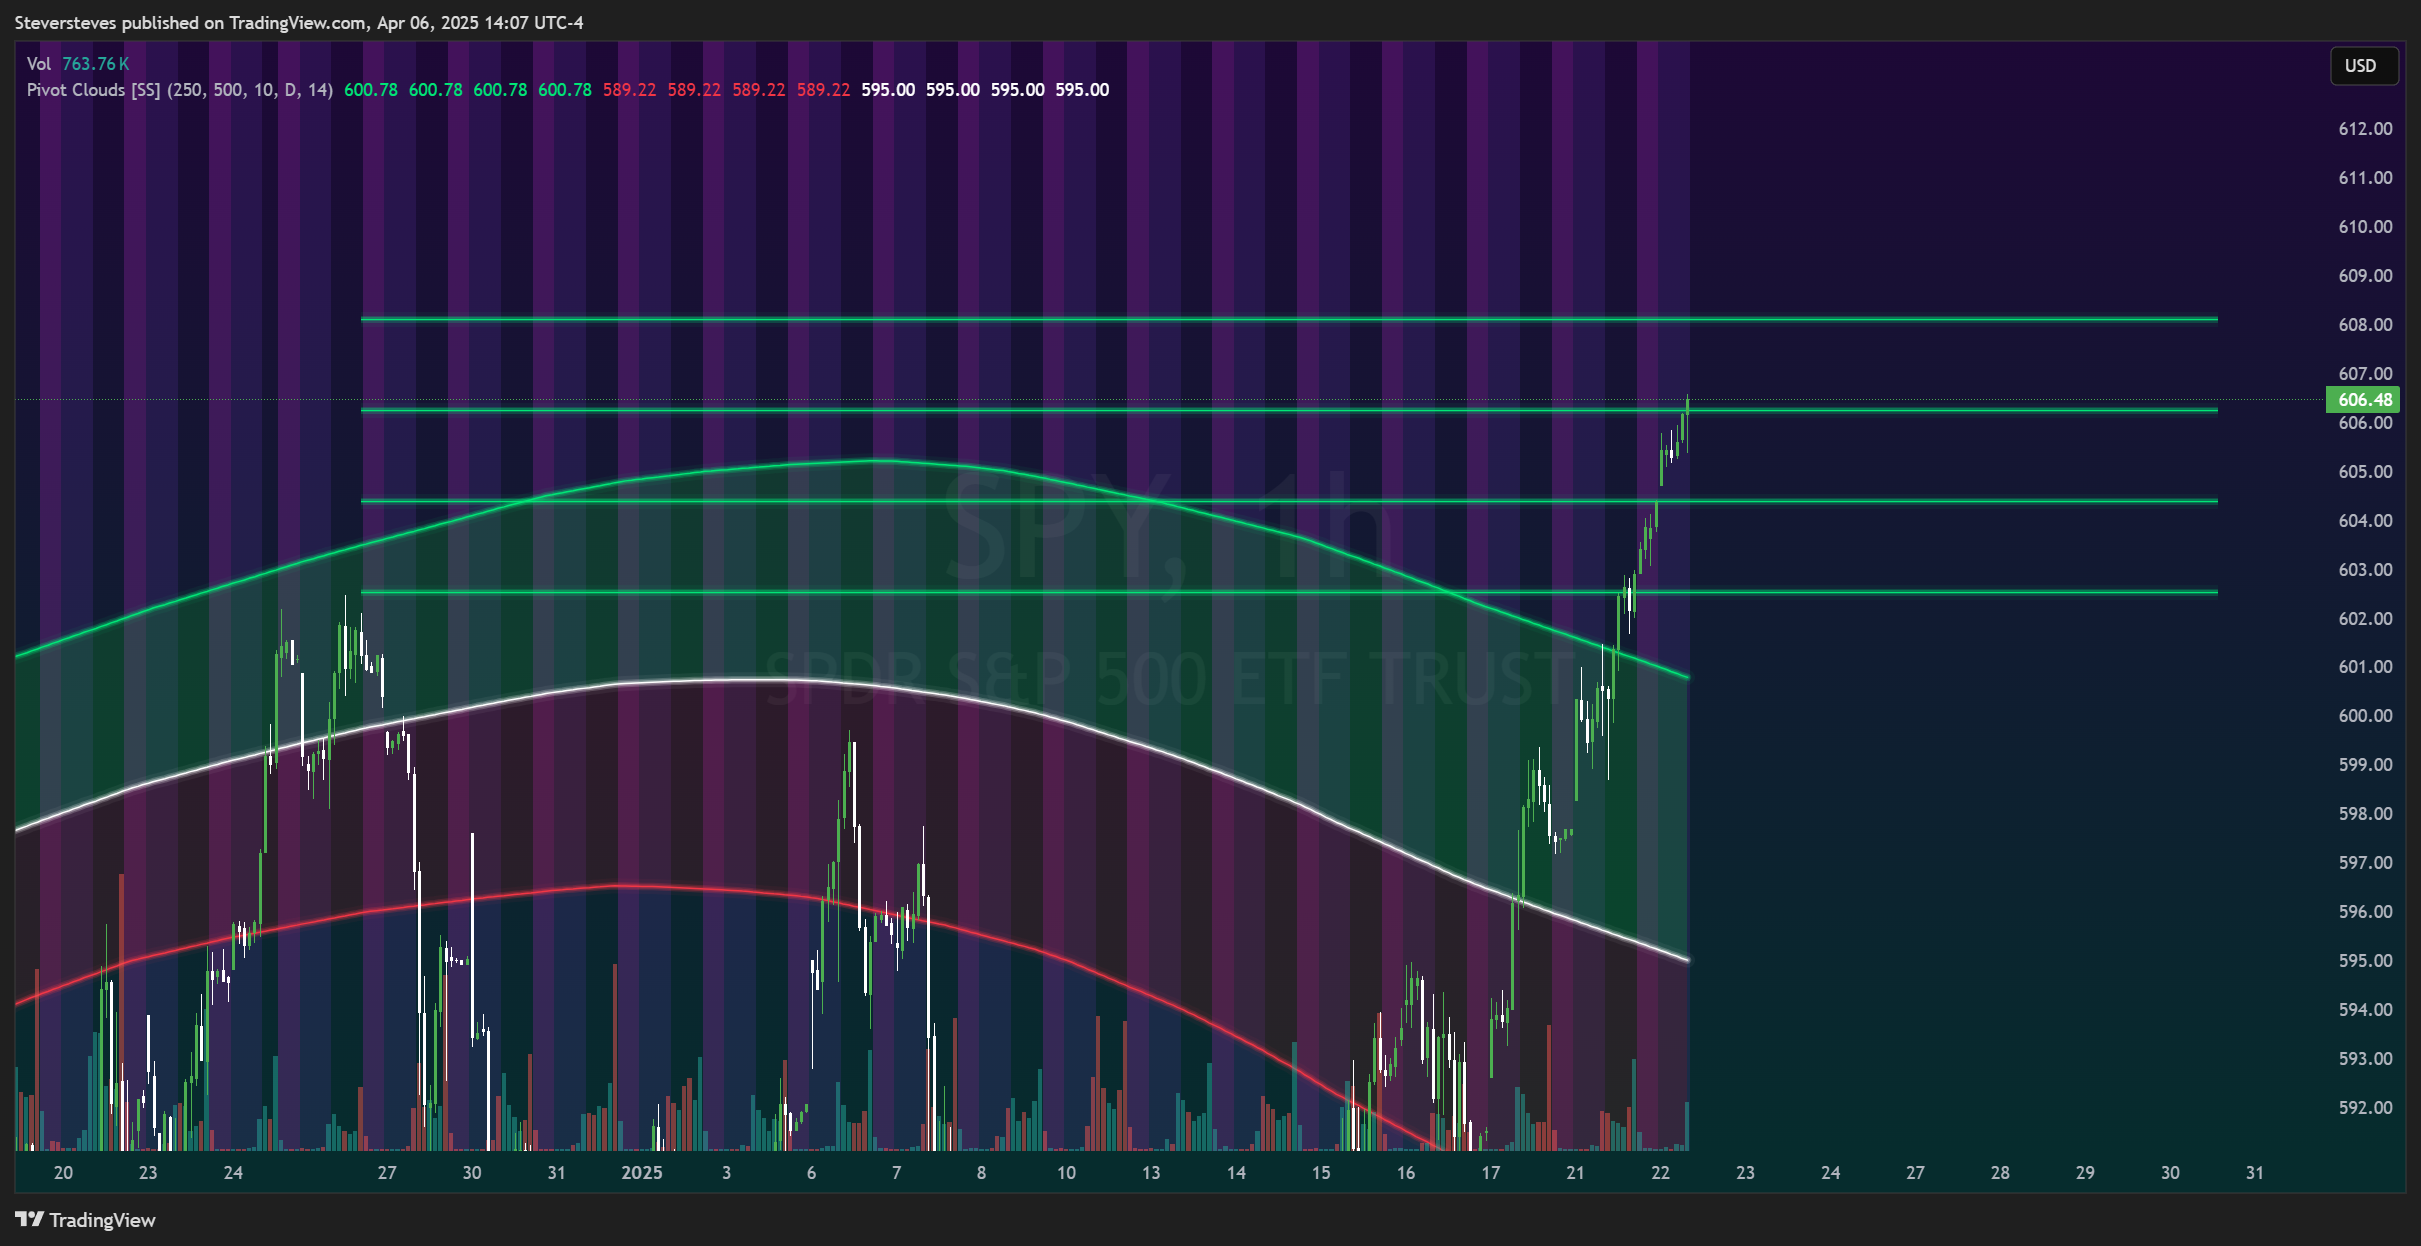
Task: Click the first red 589.22 indicator value
Action: pyautogui.click(x=630, y=90)
